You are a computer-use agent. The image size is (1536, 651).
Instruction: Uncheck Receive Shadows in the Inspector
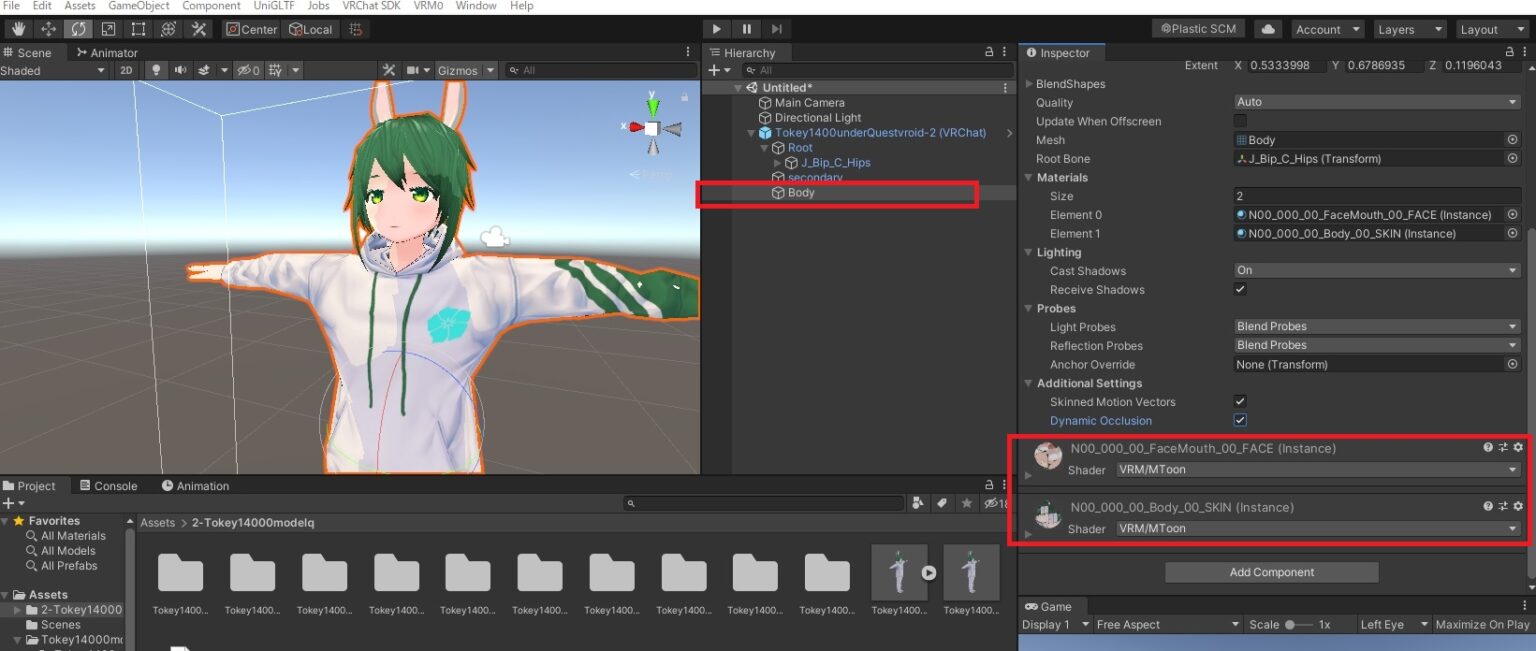tap(1239, 289)
